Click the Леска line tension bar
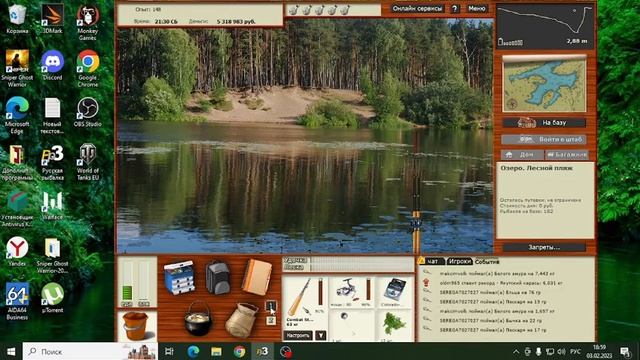The height and width of the screenshot is (360, 640). click(362, 267)
